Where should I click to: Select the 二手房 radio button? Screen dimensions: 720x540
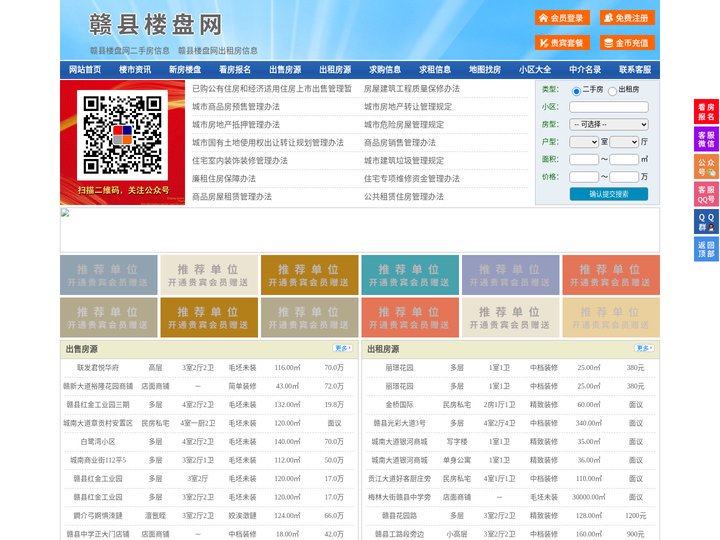click(576, 91)
